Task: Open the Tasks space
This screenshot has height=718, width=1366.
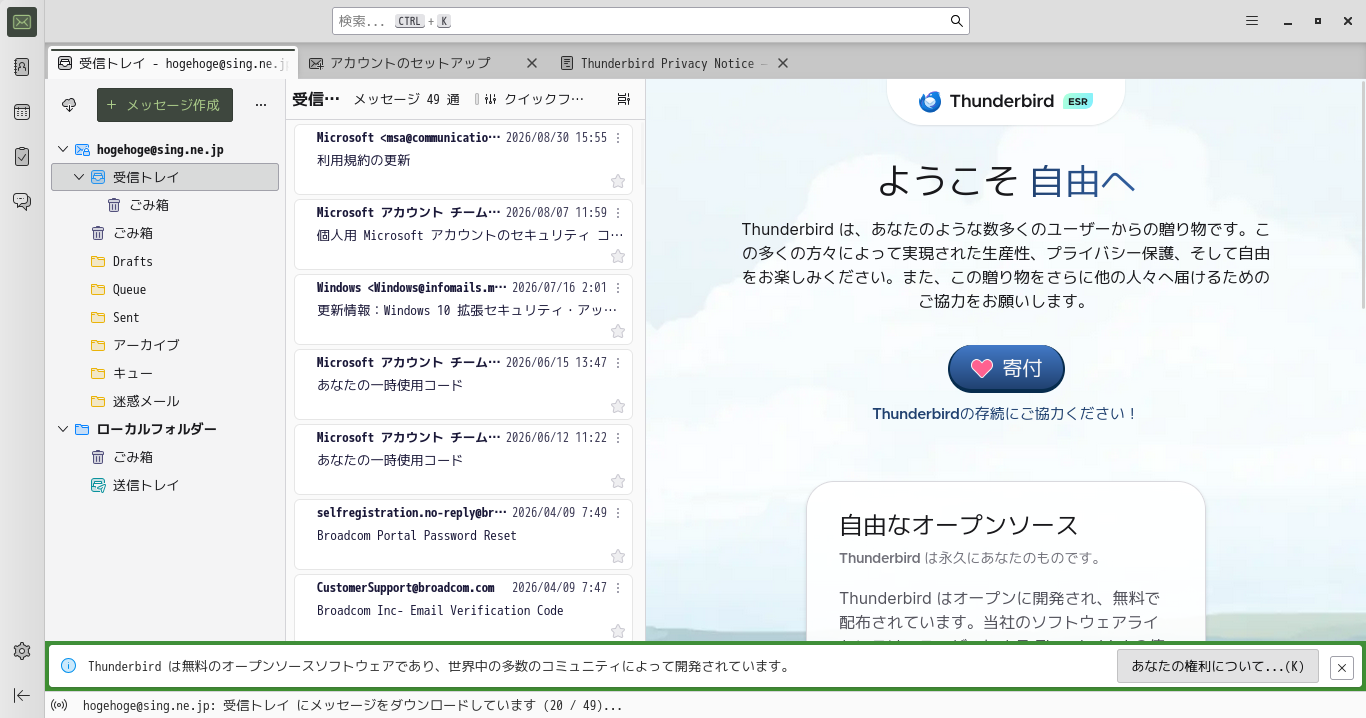Action: (22, 156)
